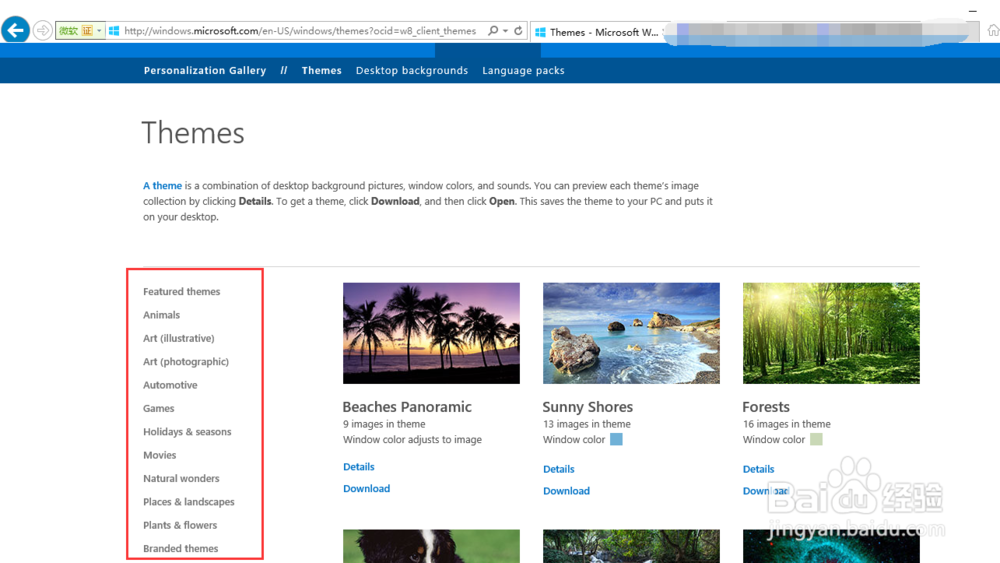The width and height of the screenshot is (1000, 563).
Task: Switch to the Themes - Microsoft browser tab
Action: 596,32
